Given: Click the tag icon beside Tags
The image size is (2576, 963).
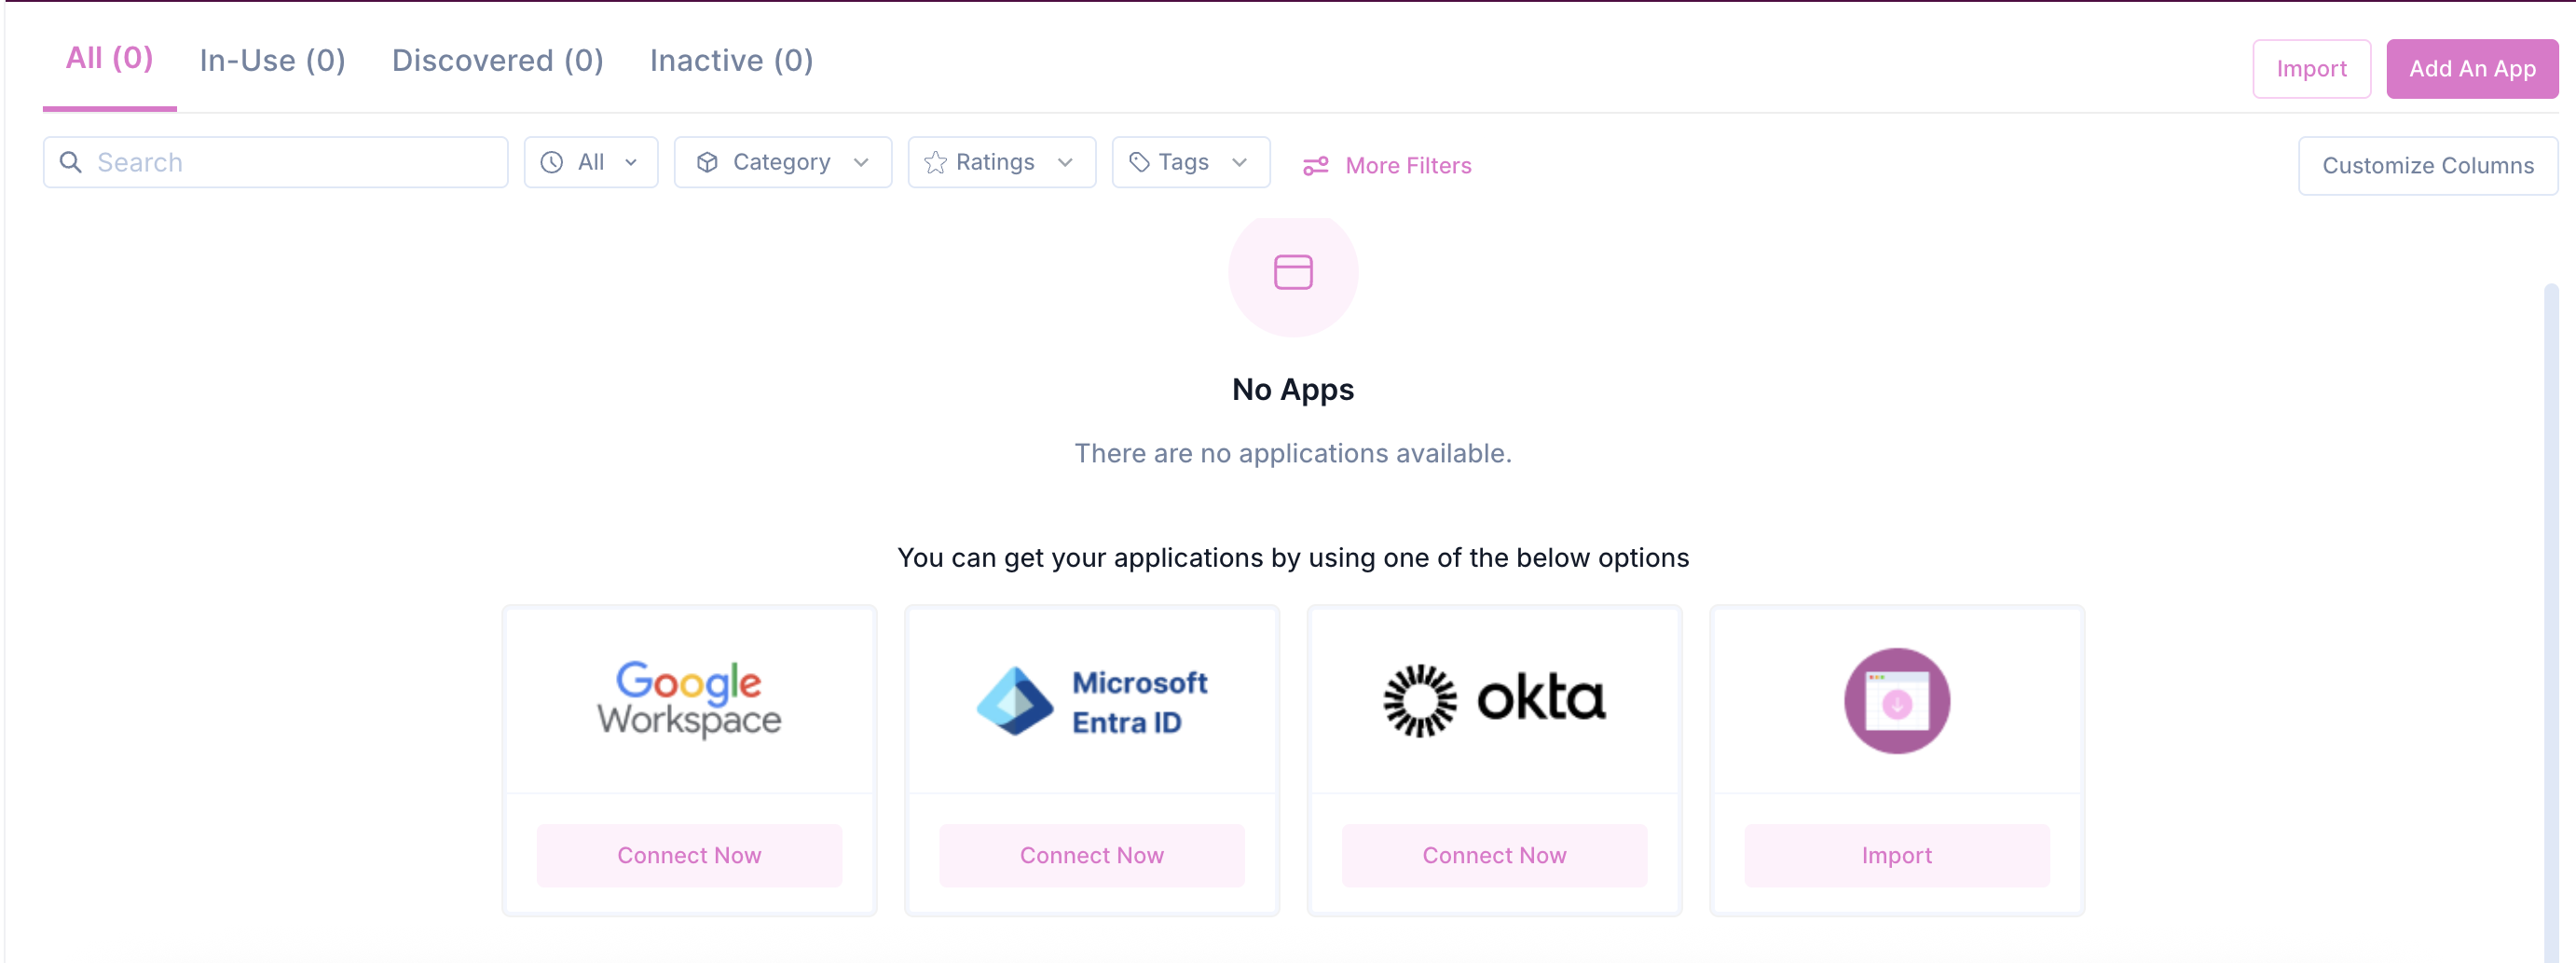Looking at the screenshot, I should [1139, 162].
